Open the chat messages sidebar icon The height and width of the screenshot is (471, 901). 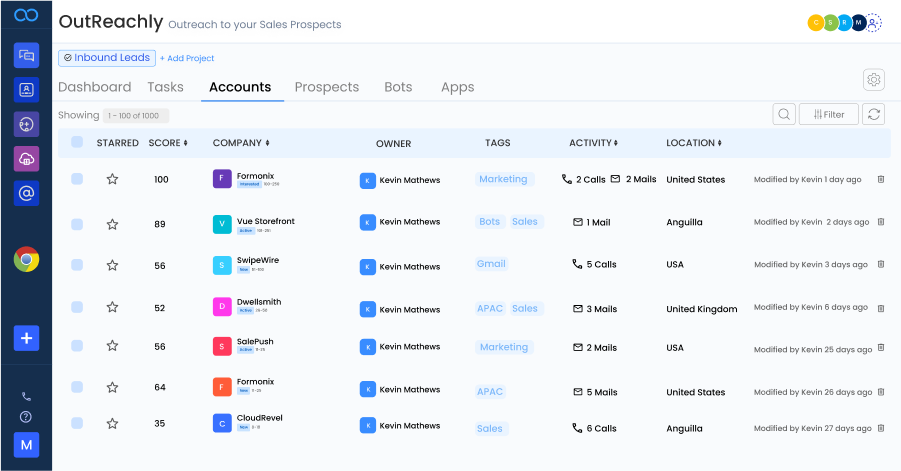[x=26, y=55]
